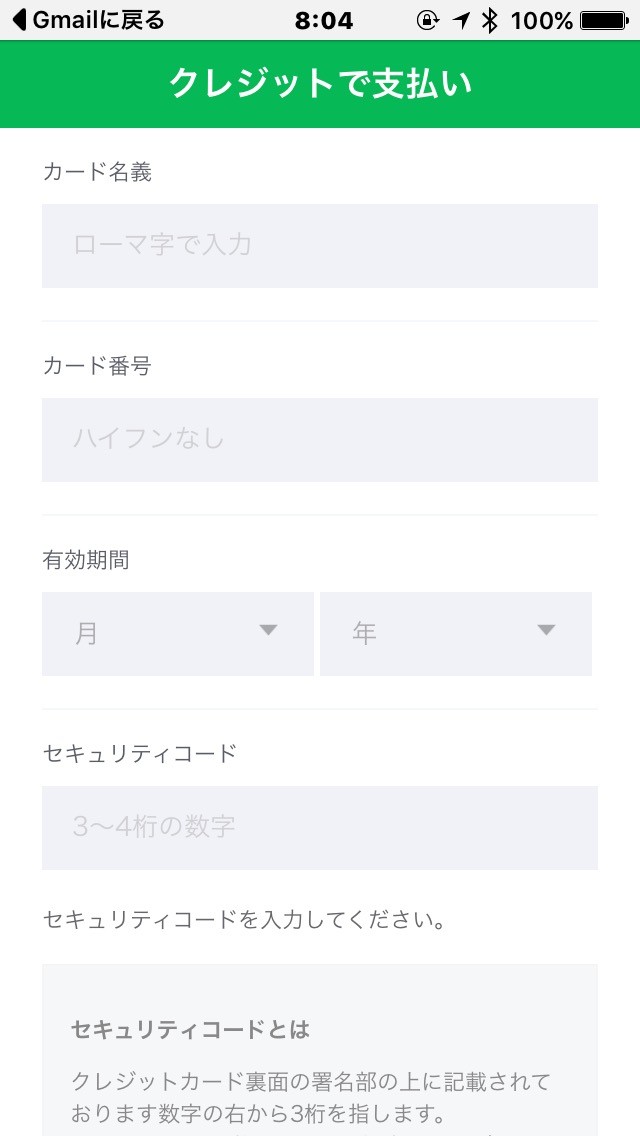Tap the セキュリティコードとは heading
640x1136 pixels.
(x=191, y=1030)
